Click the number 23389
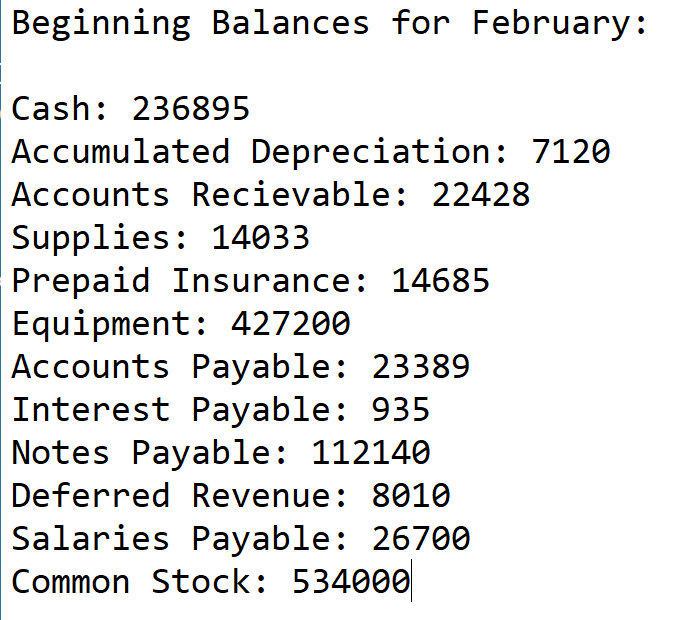 [420, 367]
